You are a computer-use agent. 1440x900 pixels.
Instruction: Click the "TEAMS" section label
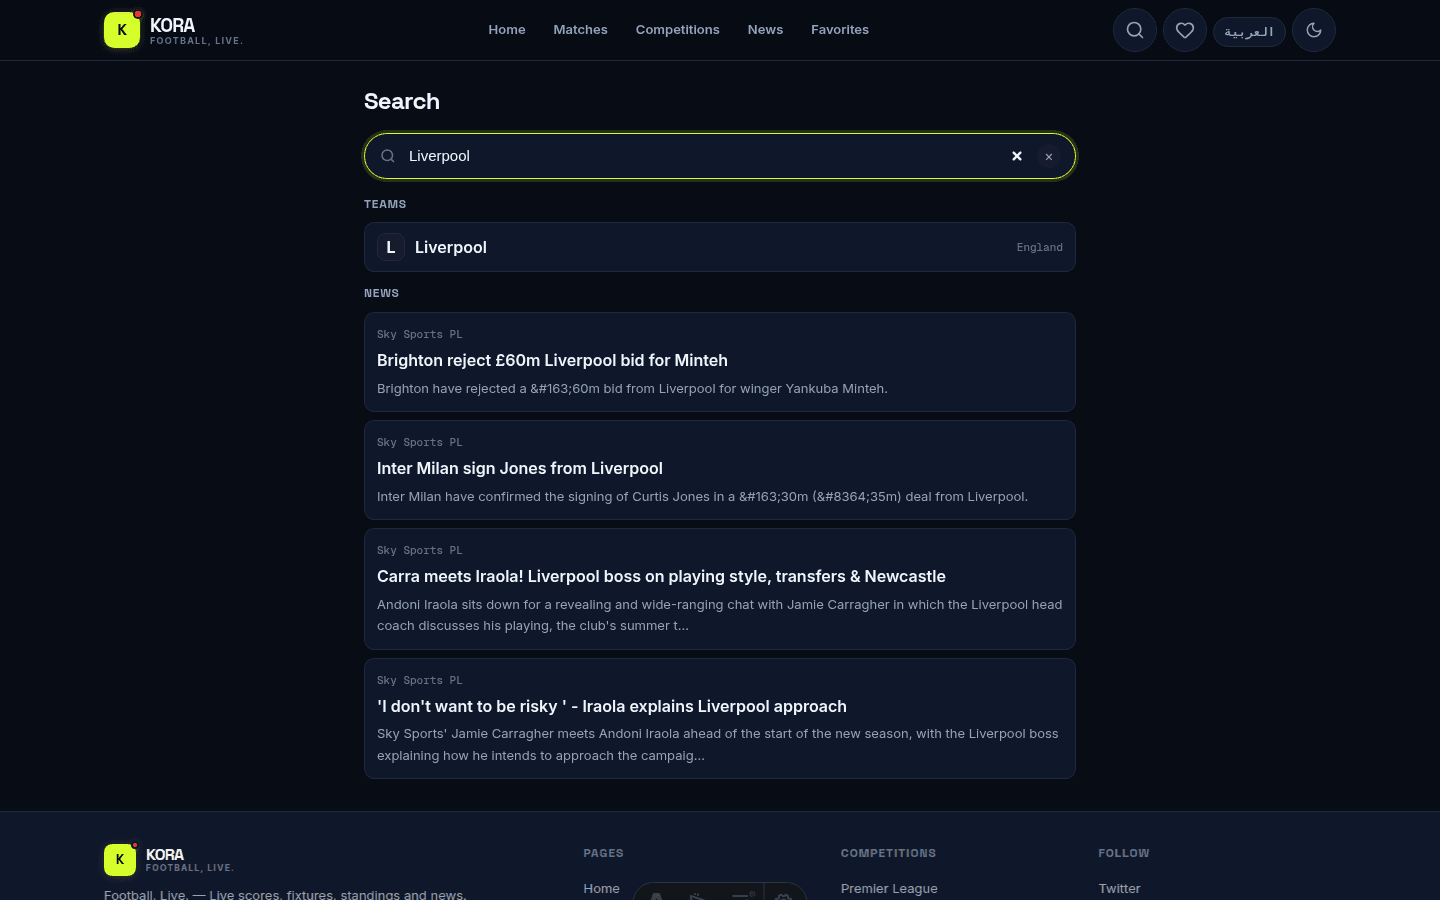(x=385, y=204)
